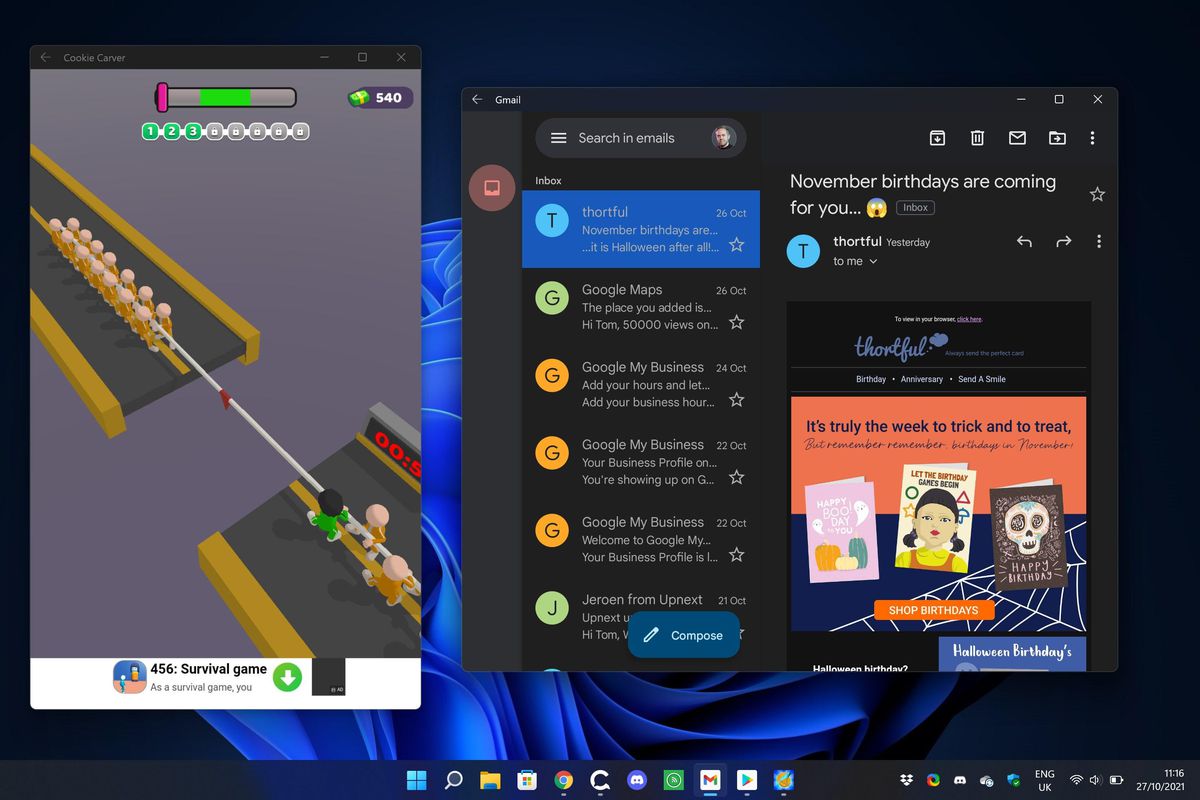Image resolution: width=1200 pixels, height=800 pixels.
Task: Open the thortful email row
Action: 641,229
